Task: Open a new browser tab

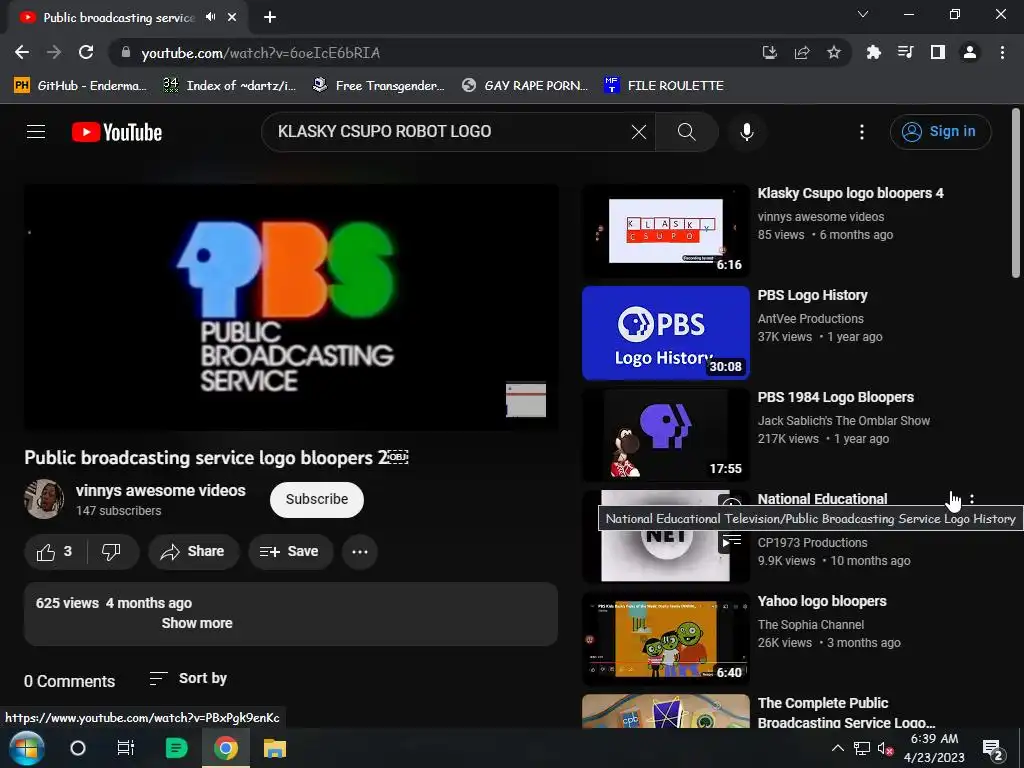Action: [x=270, y=17]
